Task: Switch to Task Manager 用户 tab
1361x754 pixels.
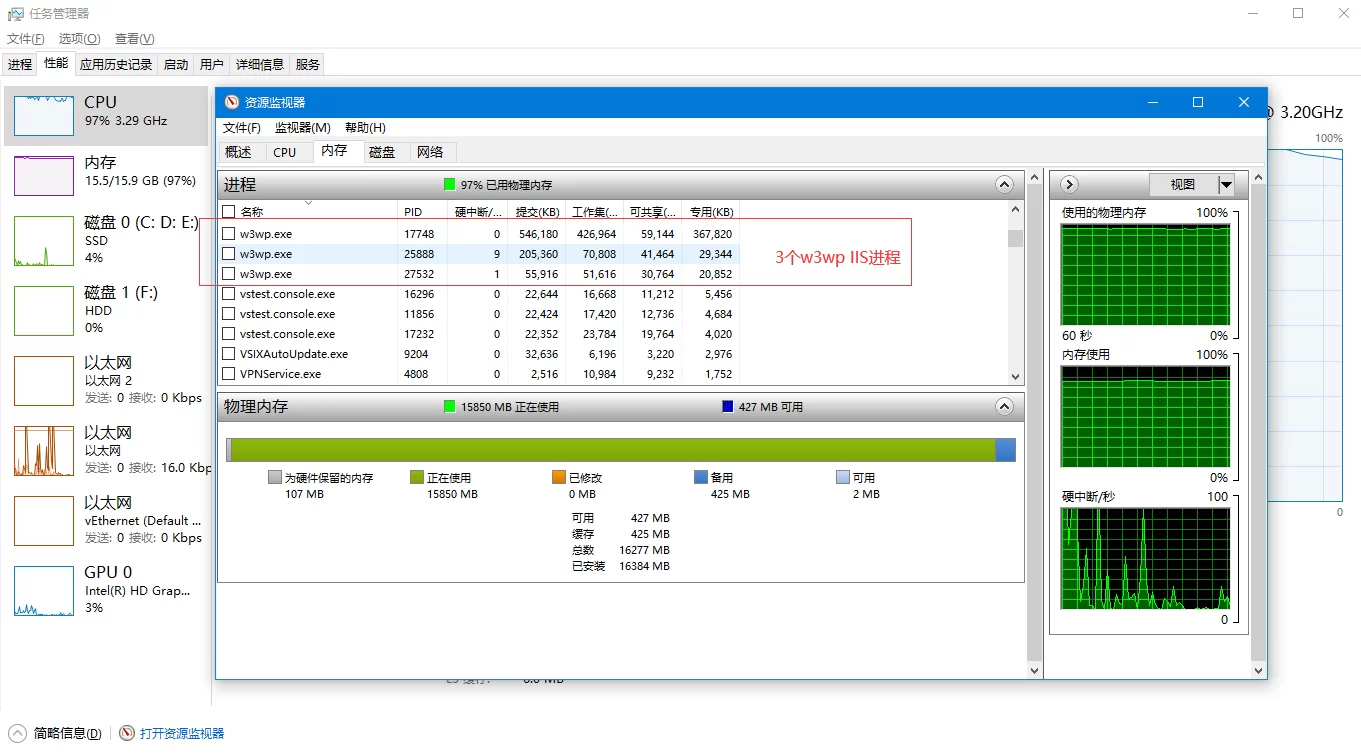Action: pyautogui.click(x=212, y=65)
